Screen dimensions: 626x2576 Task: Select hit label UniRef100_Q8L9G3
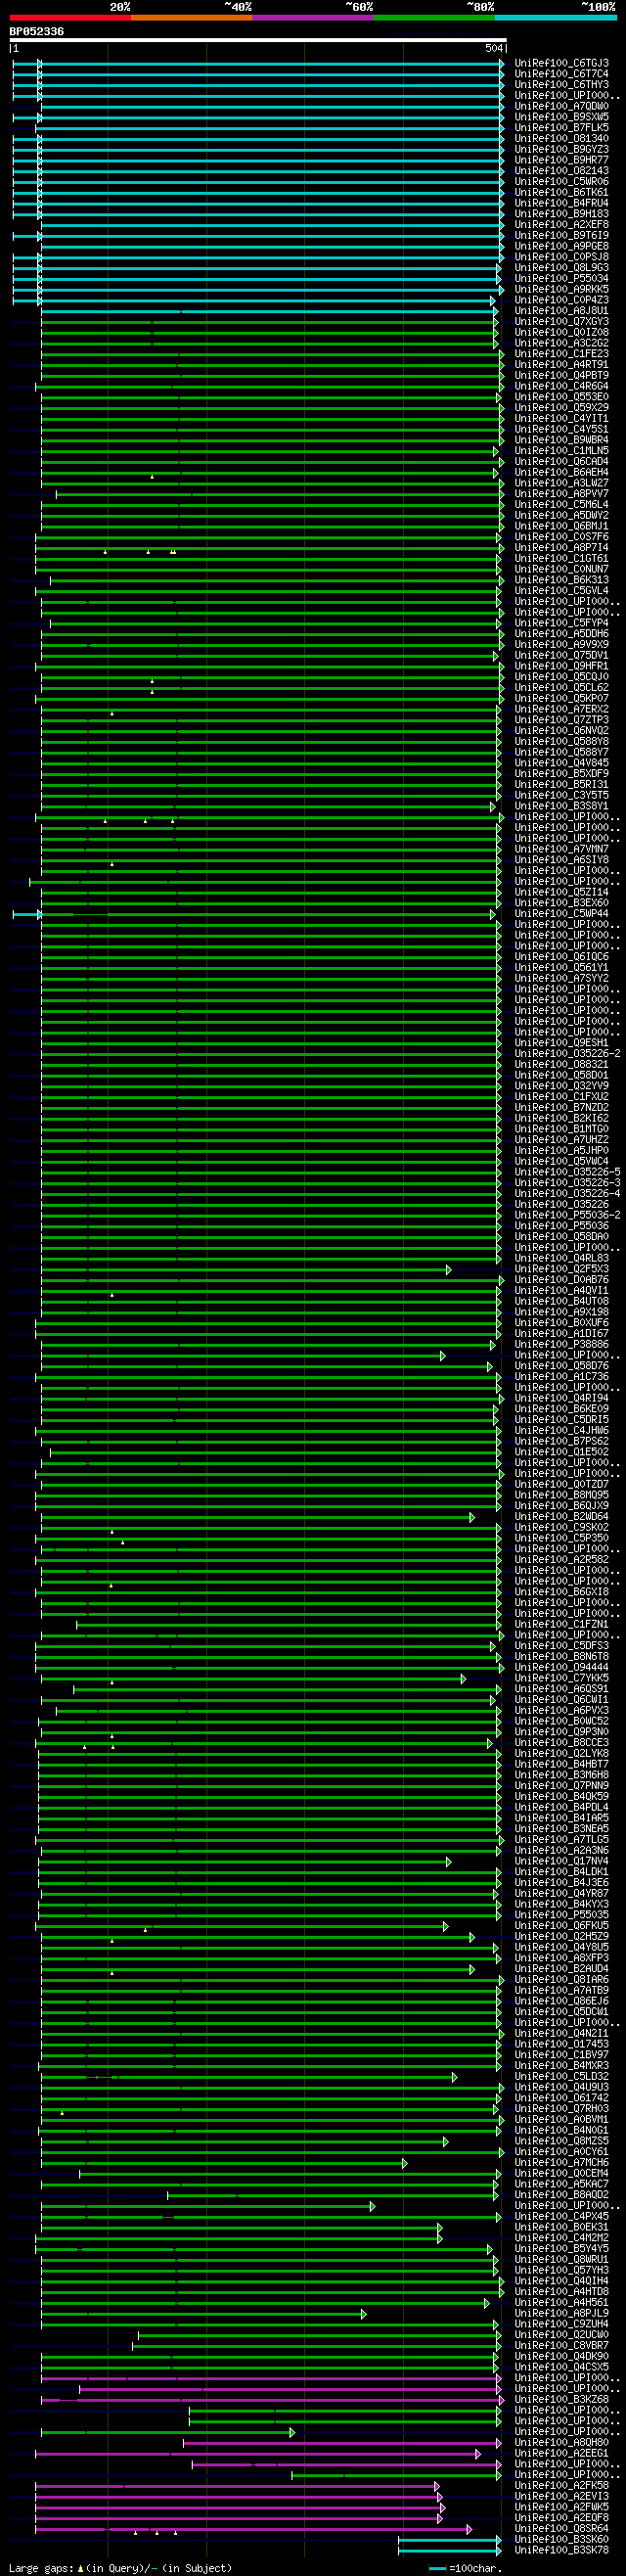[x=562, y=268]
